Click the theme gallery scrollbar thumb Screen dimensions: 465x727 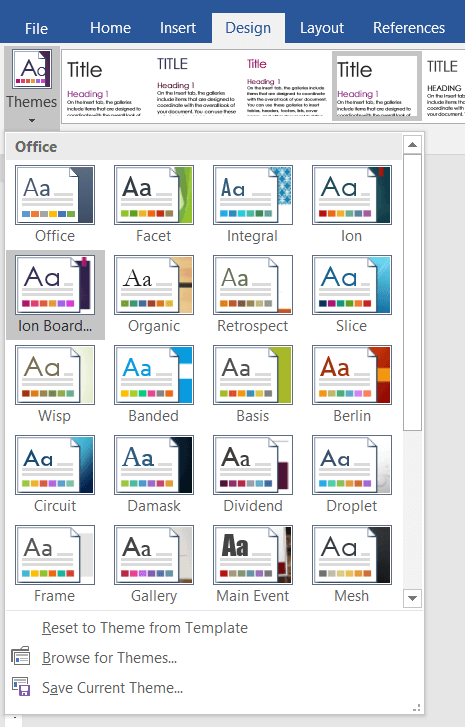412,293
